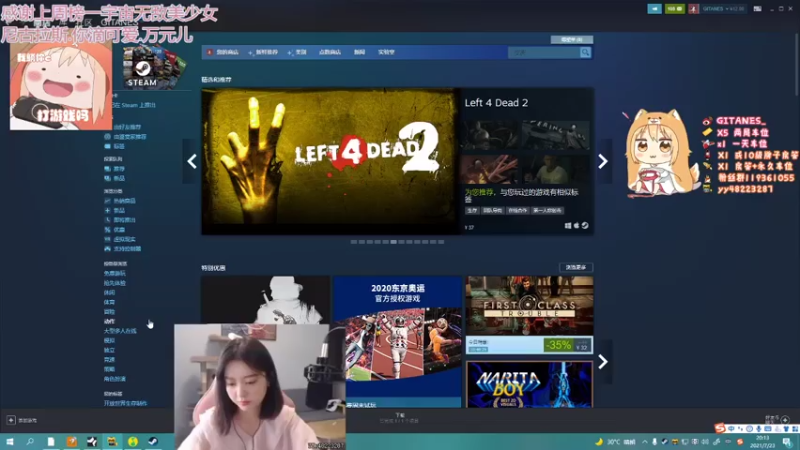Screen dimensions: 800x450
Task: Focus the store search input field
Action: [544, 52]
